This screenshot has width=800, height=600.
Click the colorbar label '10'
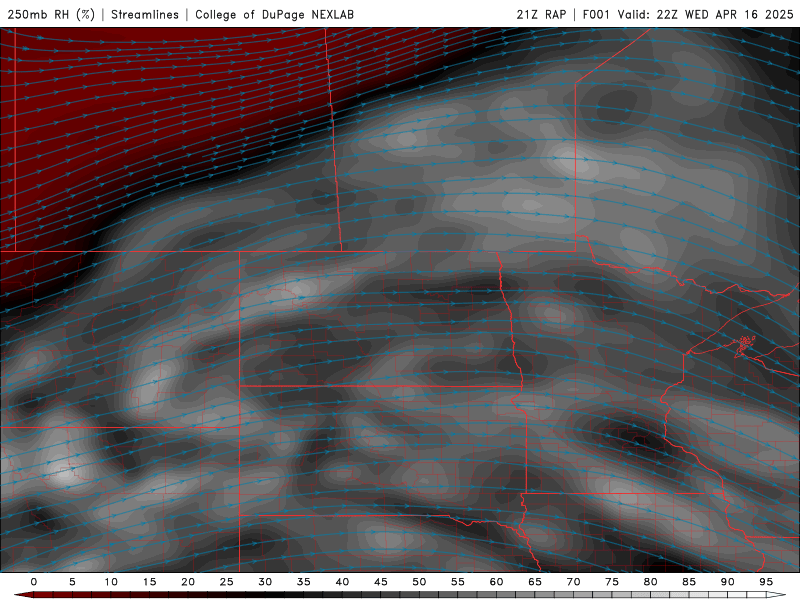[x=111, y=582]
